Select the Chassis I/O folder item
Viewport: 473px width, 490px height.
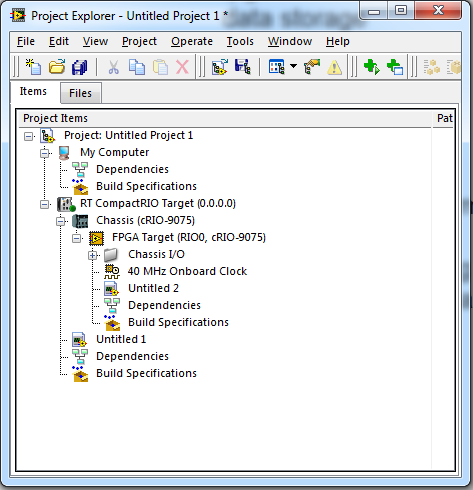pyautogui.click(x=156, y=254)
